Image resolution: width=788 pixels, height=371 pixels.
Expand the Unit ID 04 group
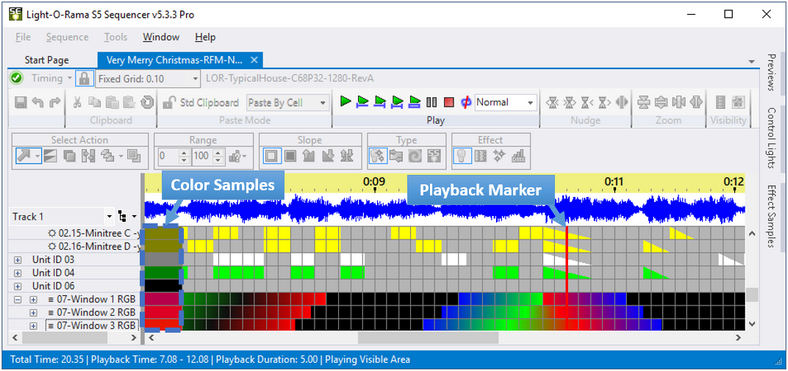click(x=18, y=273)
